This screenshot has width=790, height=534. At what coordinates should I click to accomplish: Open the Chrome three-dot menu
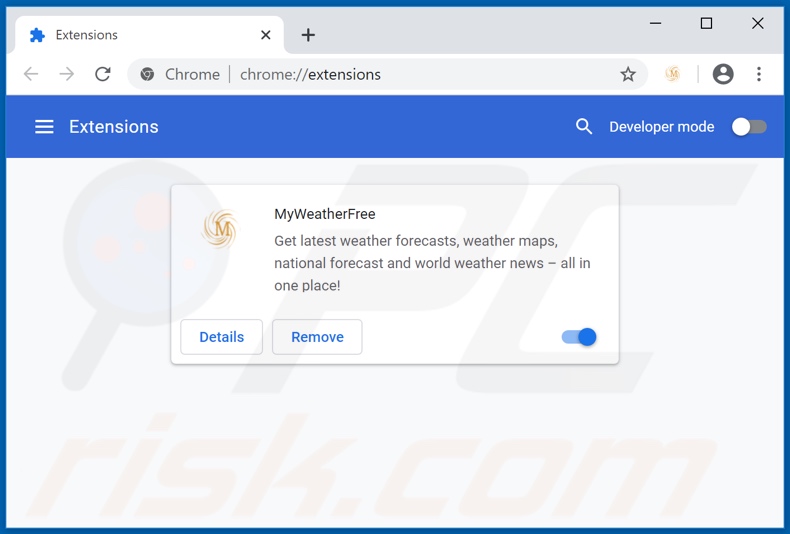point(759,74)
